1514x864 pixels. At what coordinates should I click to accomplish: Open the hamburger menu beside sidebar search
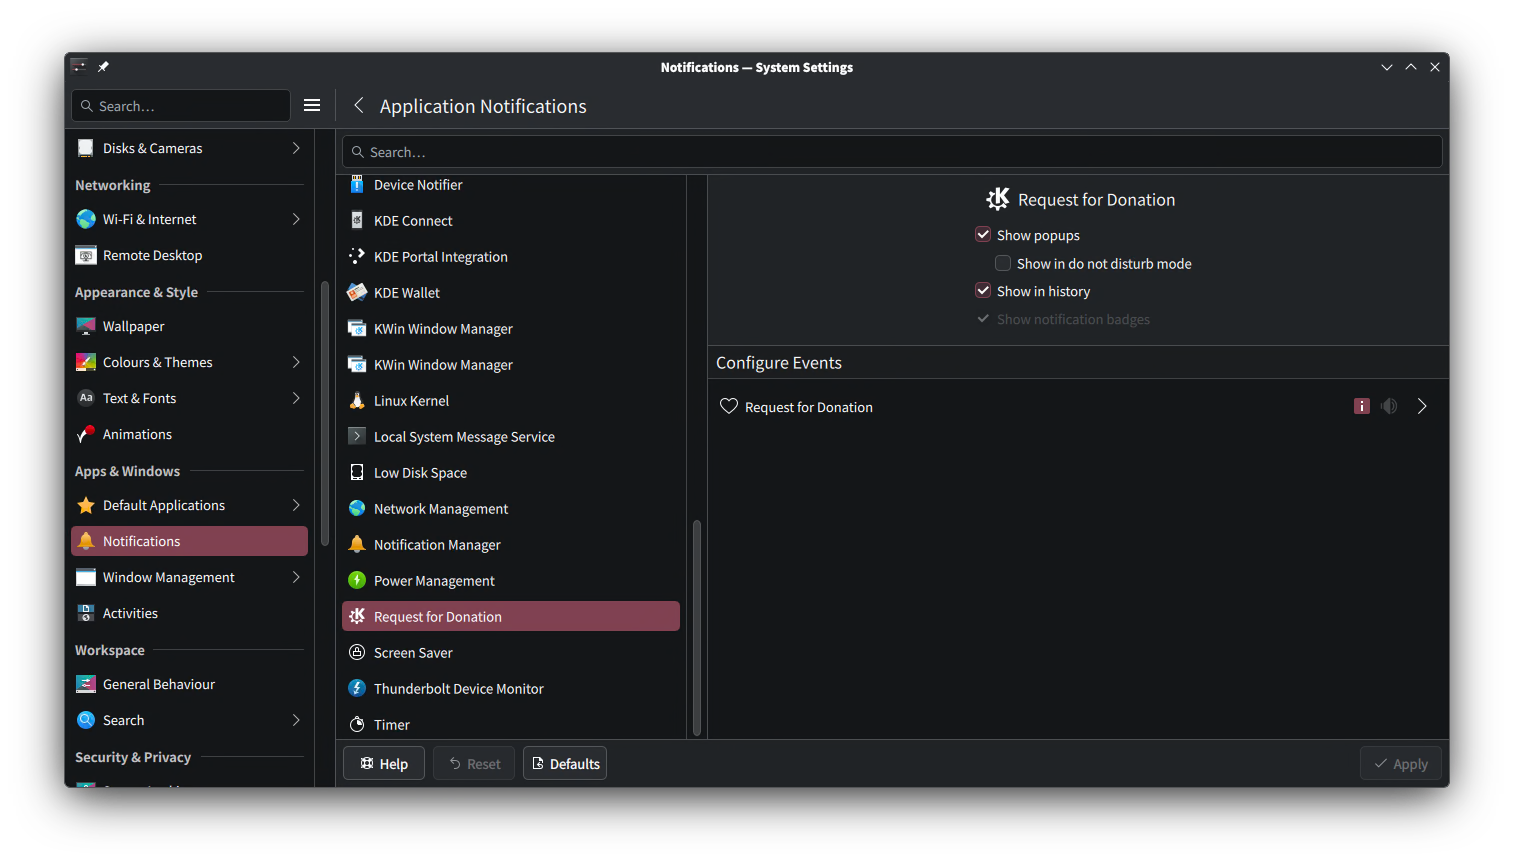pyautogui.click(x=312, y=105)
